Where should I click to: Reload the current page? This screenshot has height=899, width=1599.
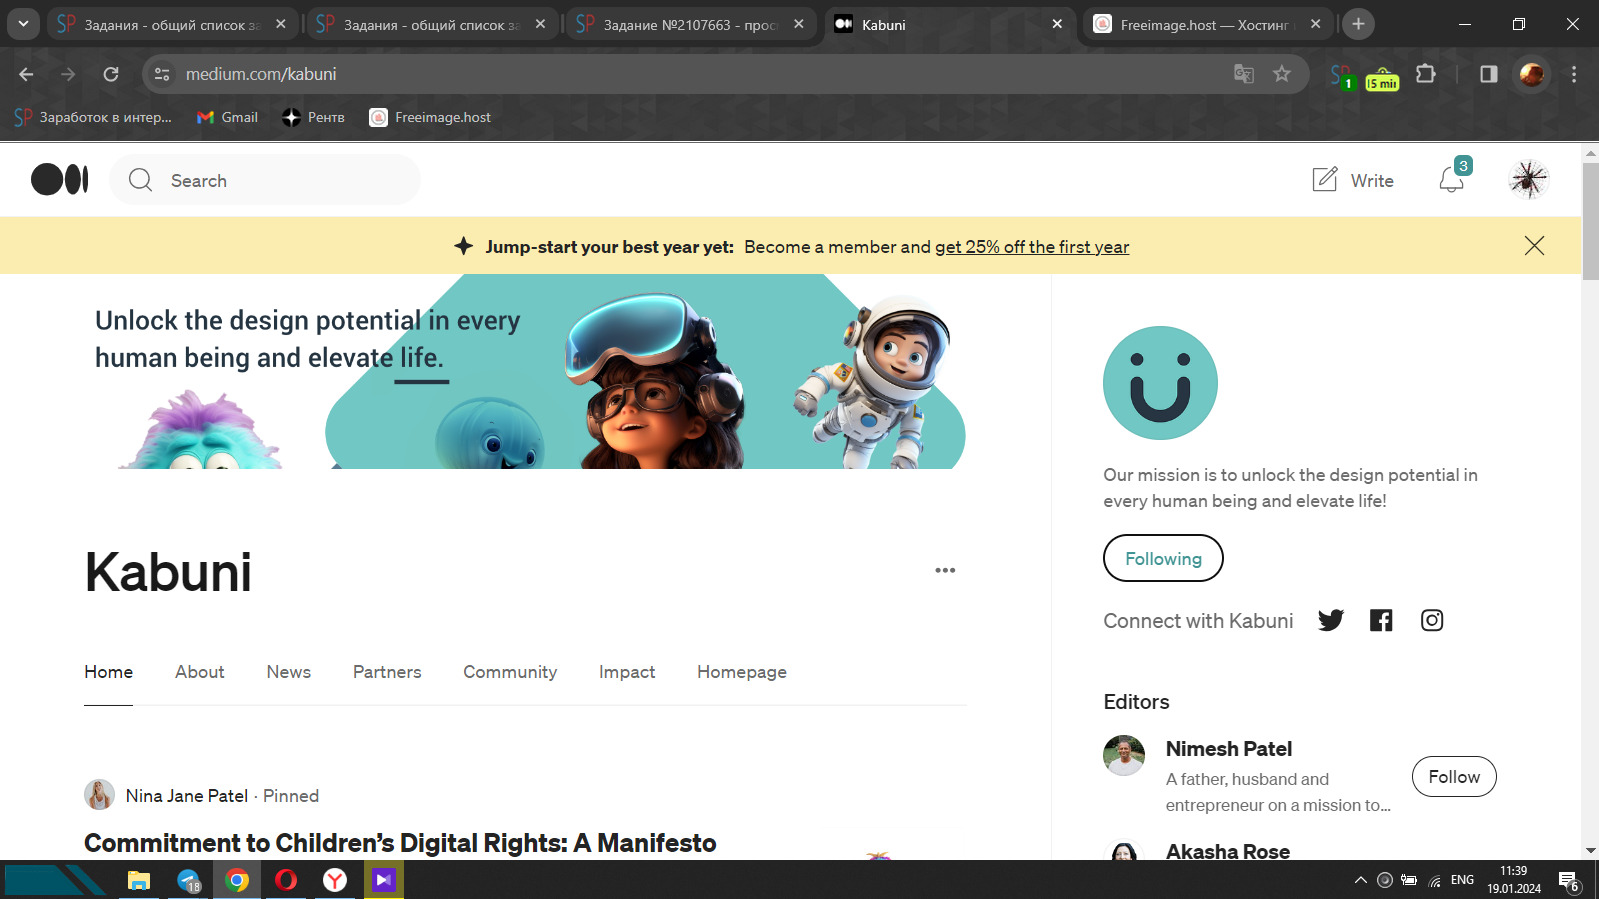point(111,74)
